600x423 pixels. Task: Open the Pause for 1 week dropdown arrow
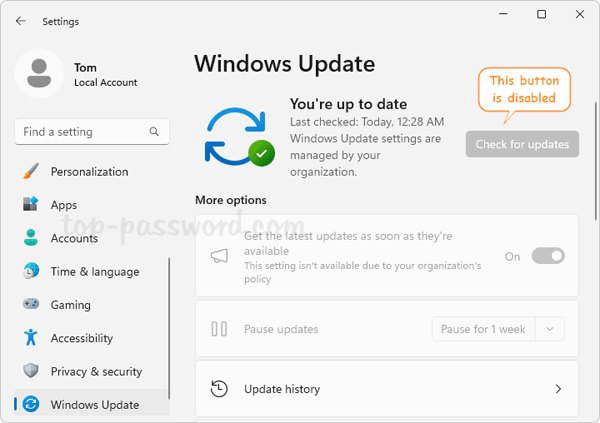(550, 329)
